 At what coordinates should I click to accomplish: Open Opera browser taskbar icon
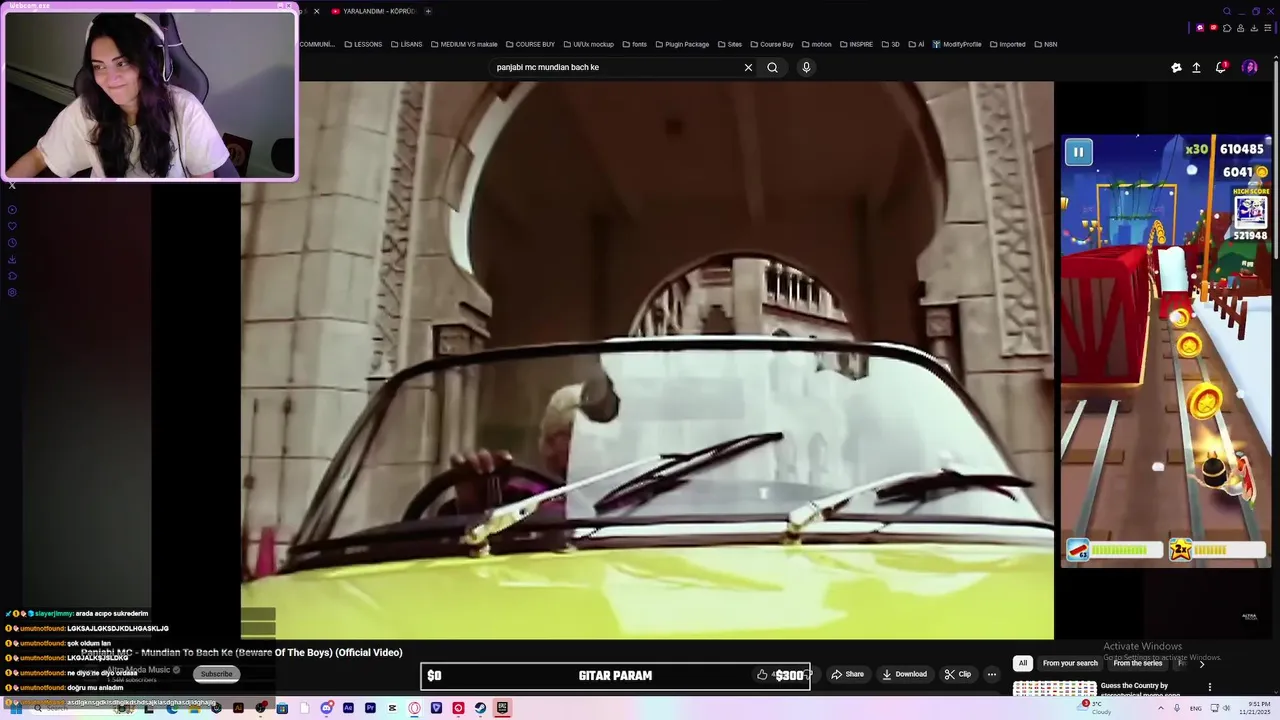point(414,708)
